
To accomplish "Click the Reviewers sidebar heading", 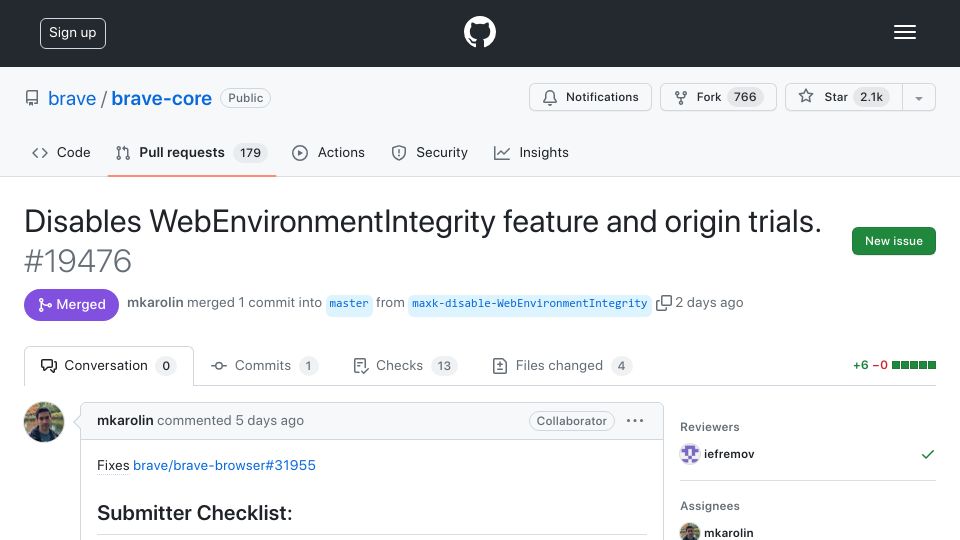I will point(710,427).
